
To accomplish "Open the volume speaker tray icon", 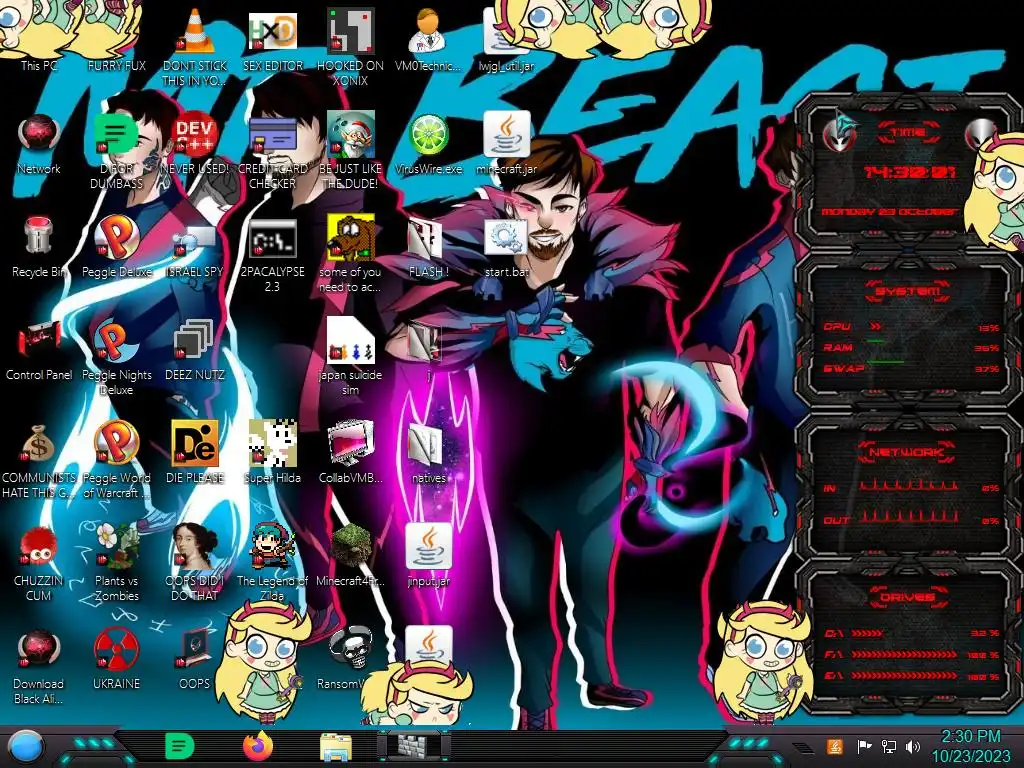I will click(x=913, y=746).
